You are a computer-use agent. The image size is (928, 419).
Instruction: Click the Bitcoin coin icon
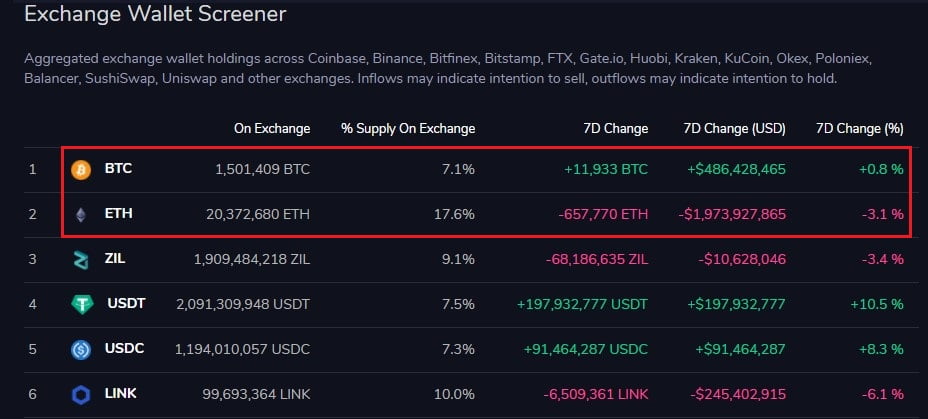coord(81,170)
